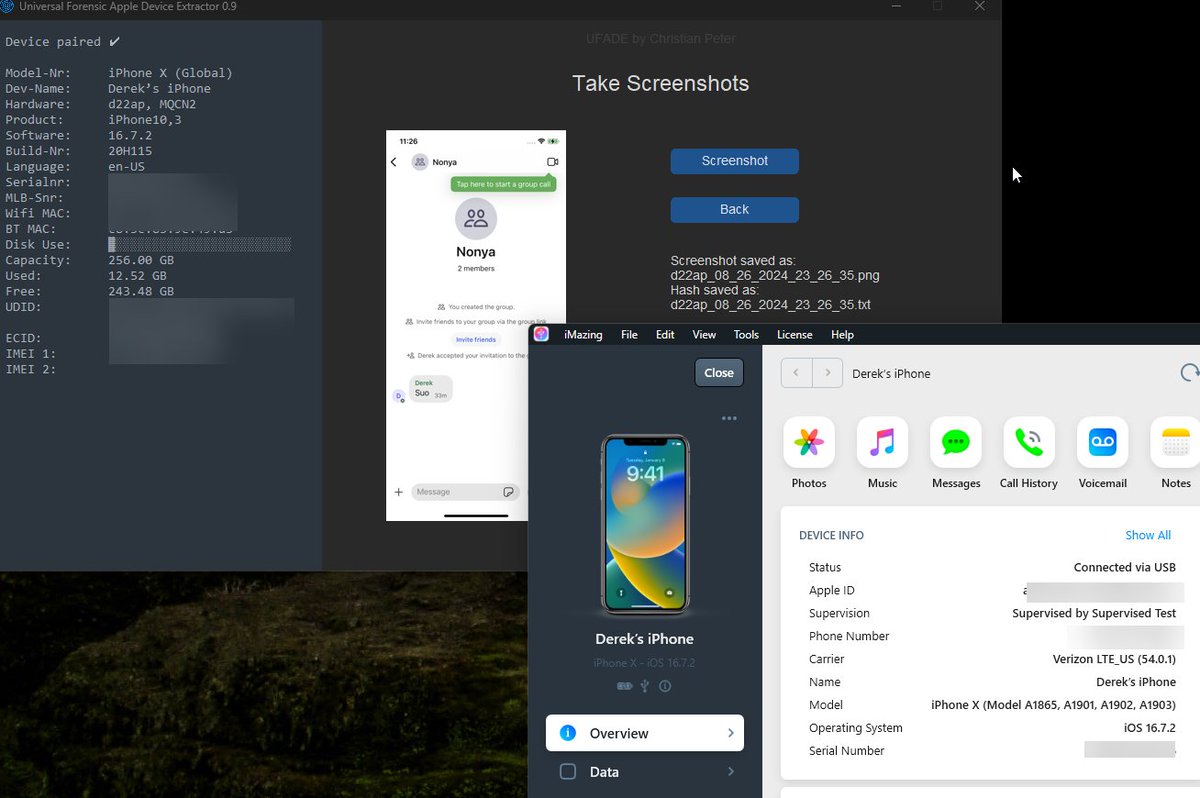Open the License menu
Image resolution: width=1200 pixels, height=798 pixels.
[x=794, y=335]
